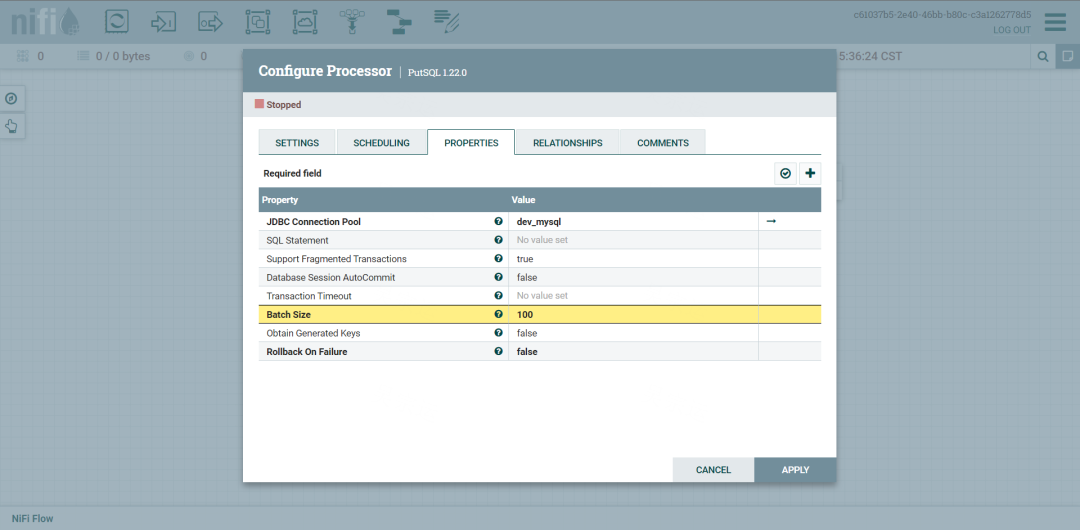Image resolution: width=1080 pixels, height=530 pixels.
Task: Click the verify properties checkmark icon
Action: click(785, 174)
